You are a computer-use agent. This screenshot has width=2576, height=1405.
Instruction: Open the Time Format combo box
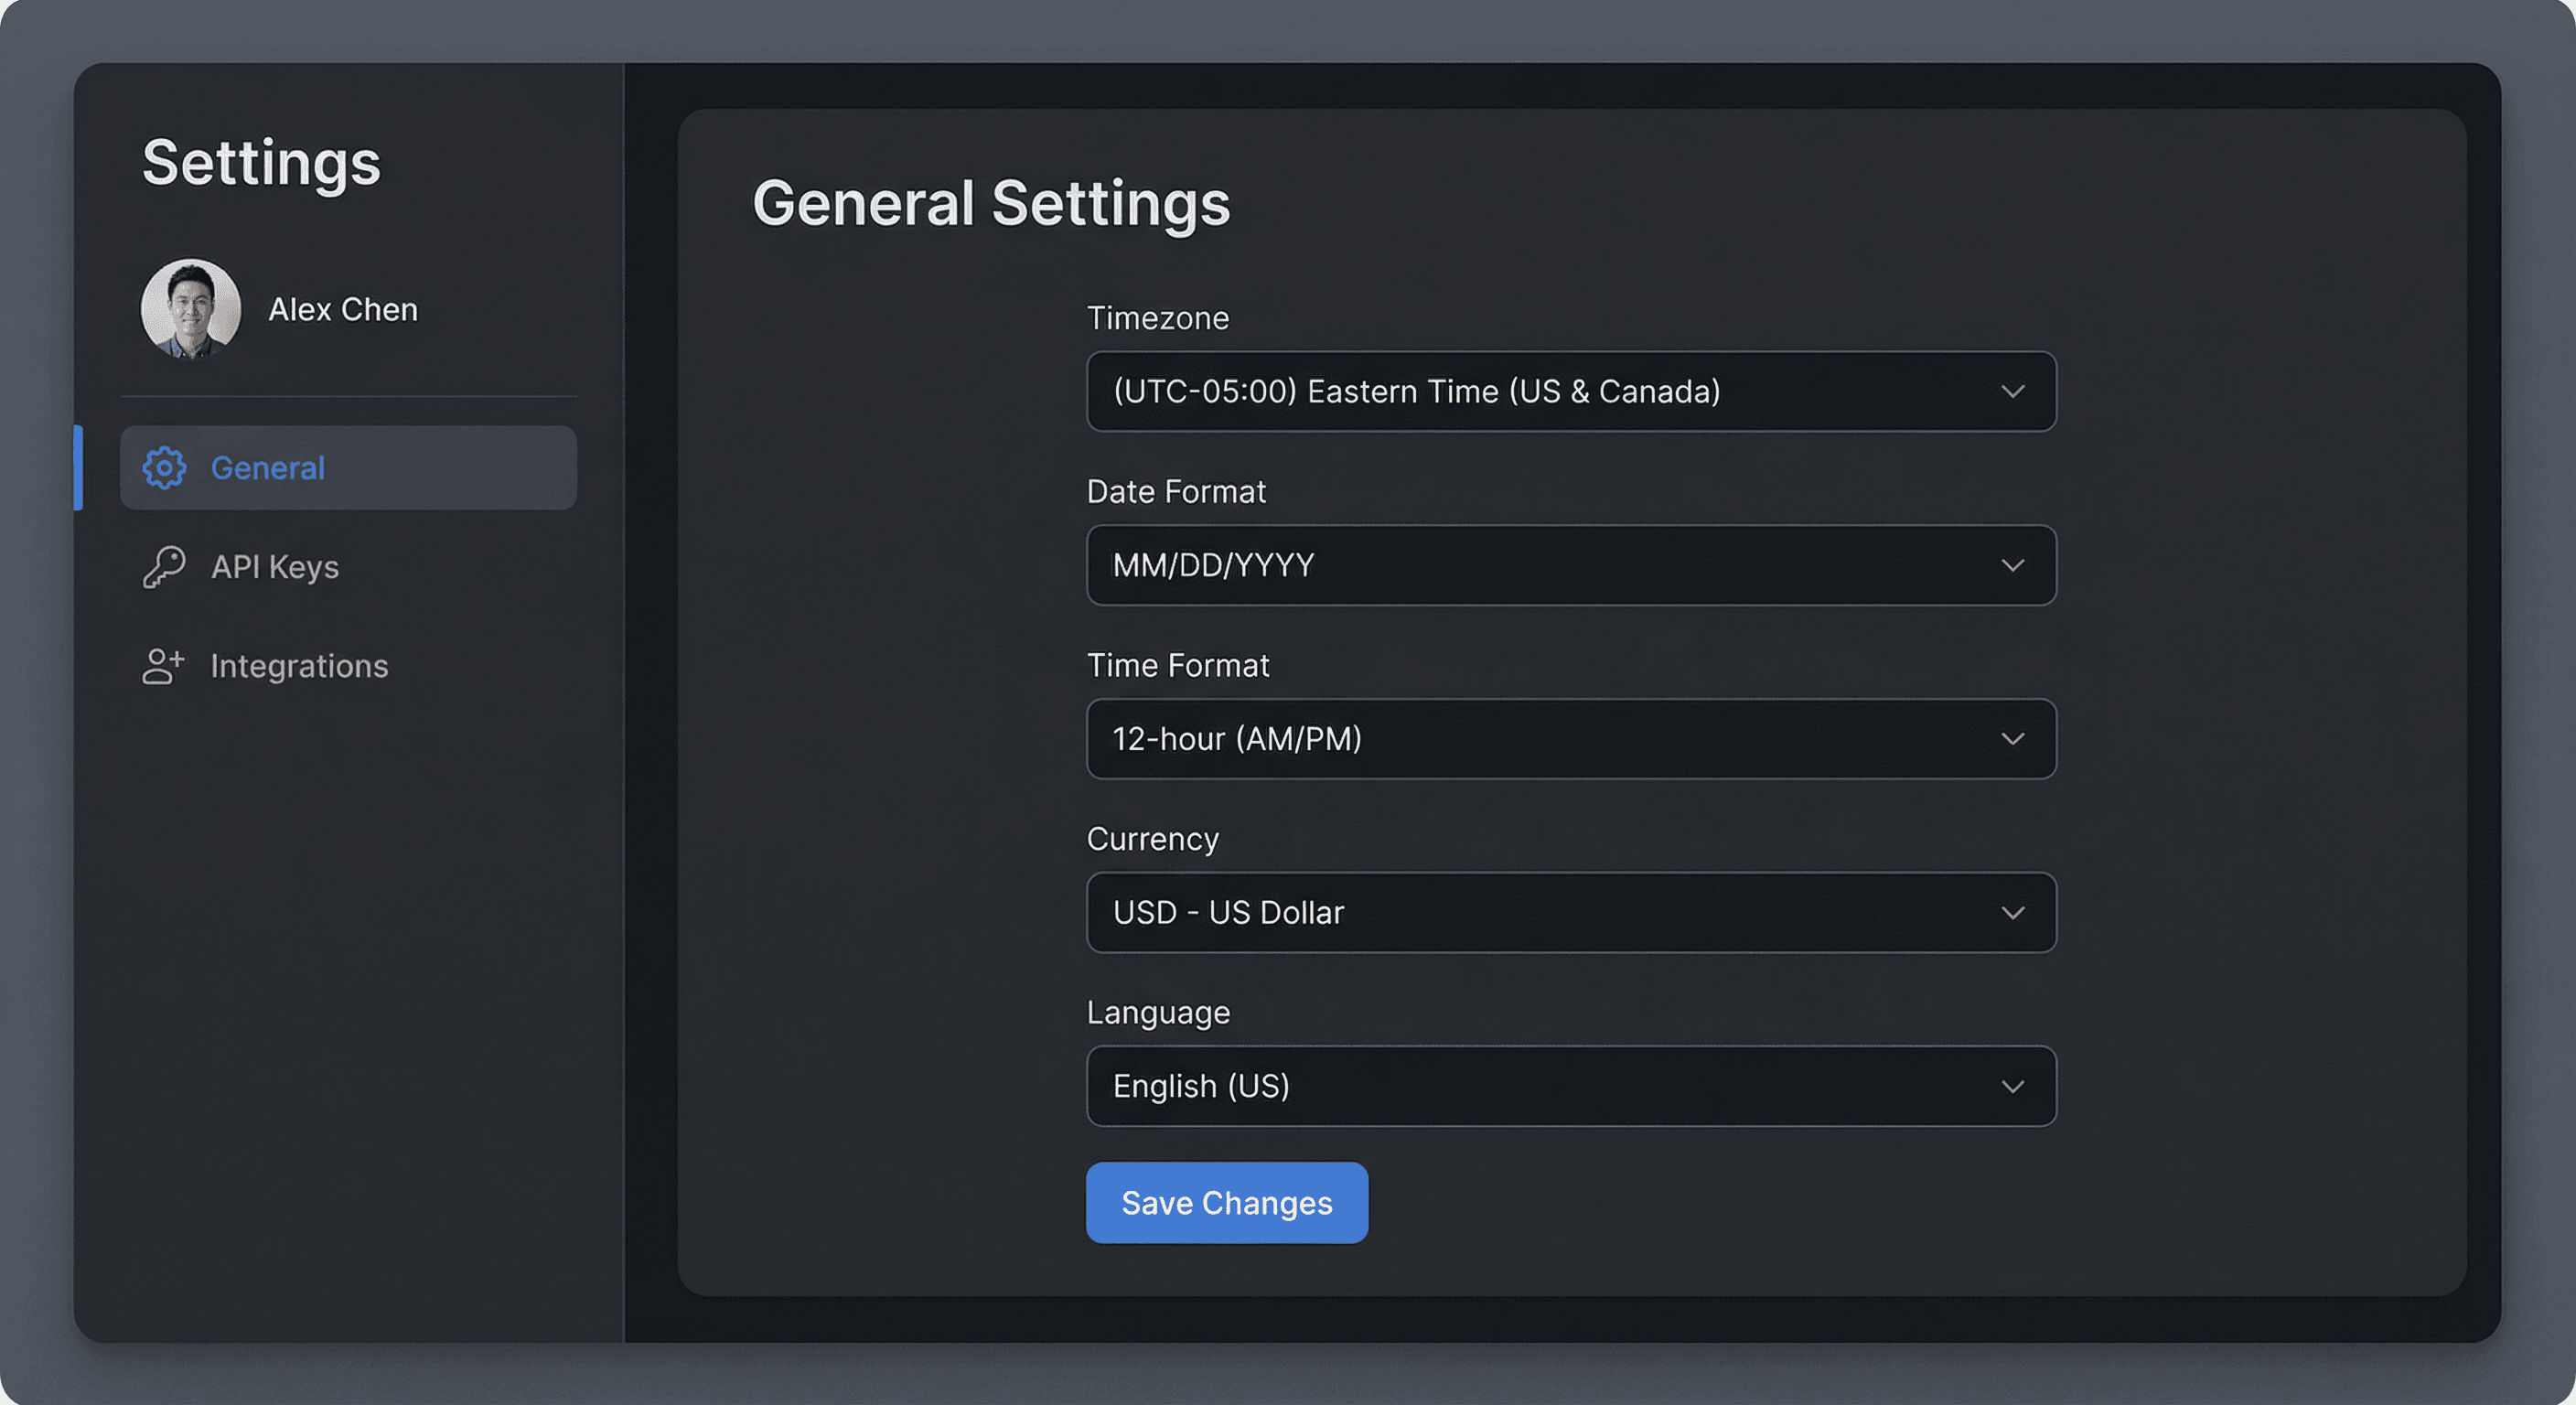click(x=1570, y=739)
